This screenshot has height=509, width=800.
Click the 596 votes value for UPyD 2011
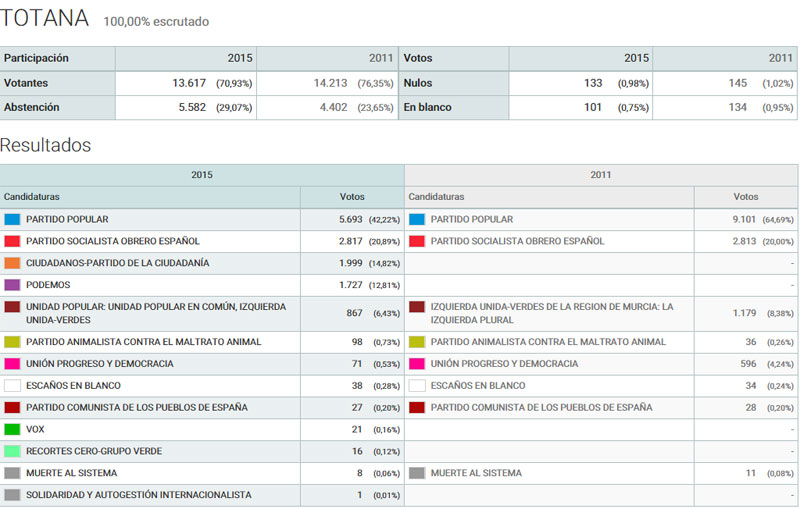pos(748,364)
